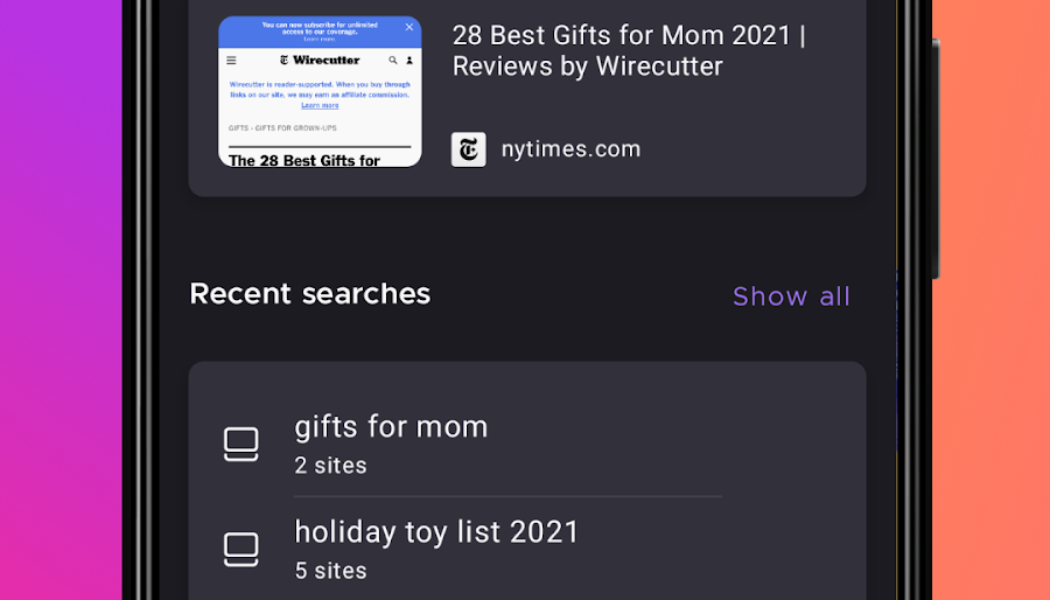The height and width of the screenshot is (600, 1050).
Task: Click the New York Times favicon
Action: (468, 149)
